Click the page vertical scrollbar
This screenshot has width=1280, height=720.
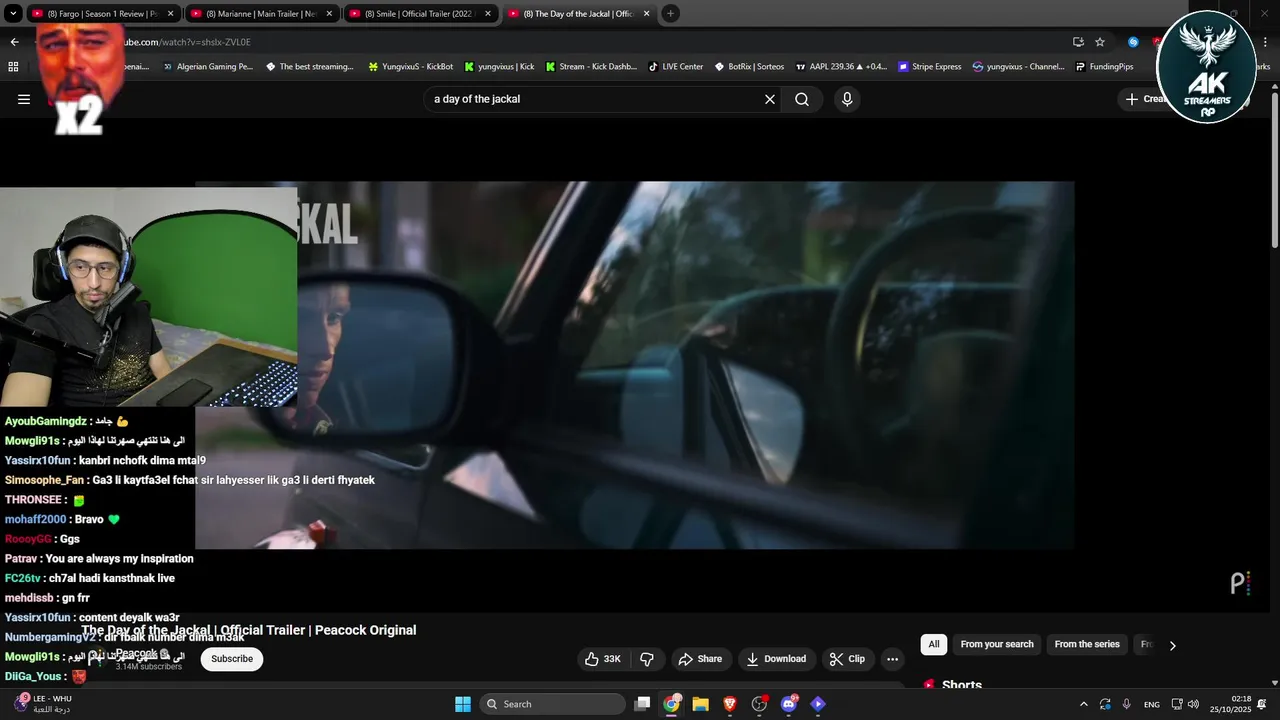click(1274, 170)
